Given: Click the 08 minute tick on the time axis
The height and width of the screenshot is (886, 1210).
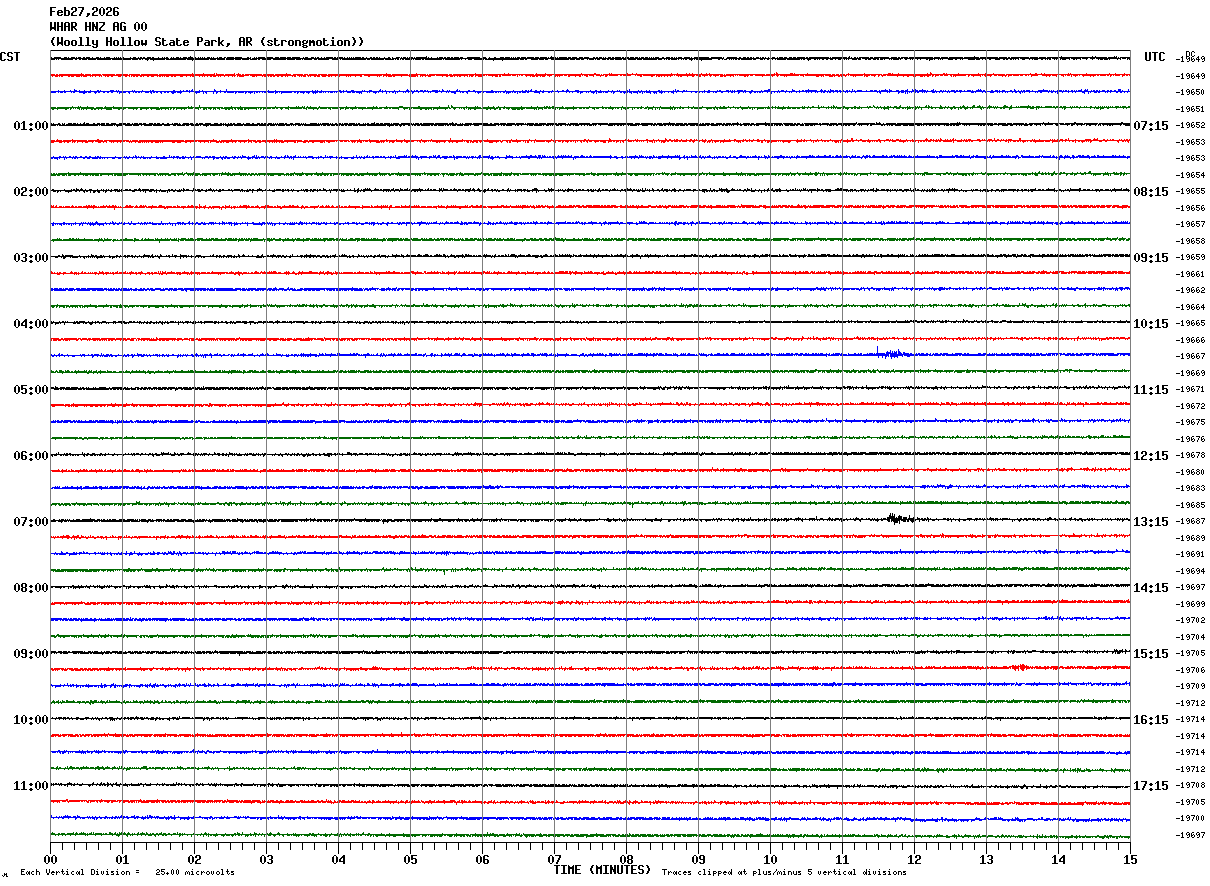Looking at the screenshot, I should [626, 859].
